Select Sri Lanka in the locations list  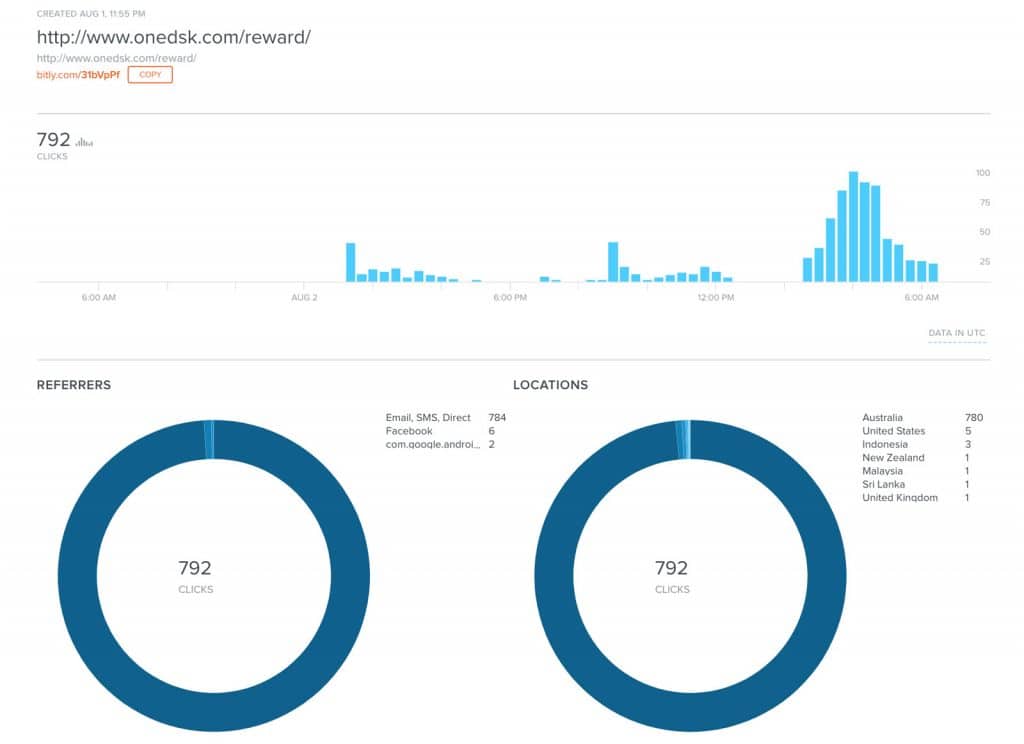point(884,484)
